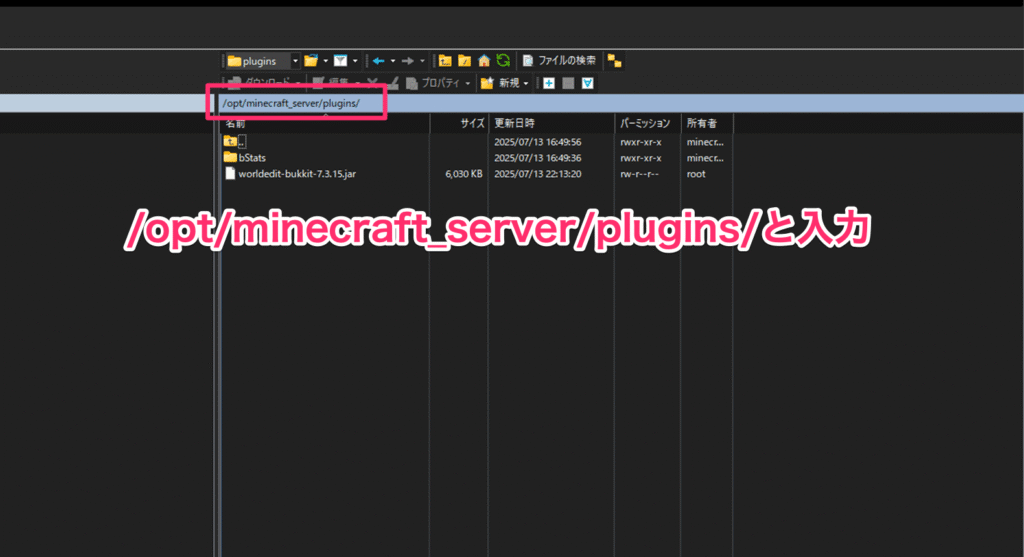This screenshot has height=557, width=1024.
Task: Click the delete X icon
Action: coord(372,83)
